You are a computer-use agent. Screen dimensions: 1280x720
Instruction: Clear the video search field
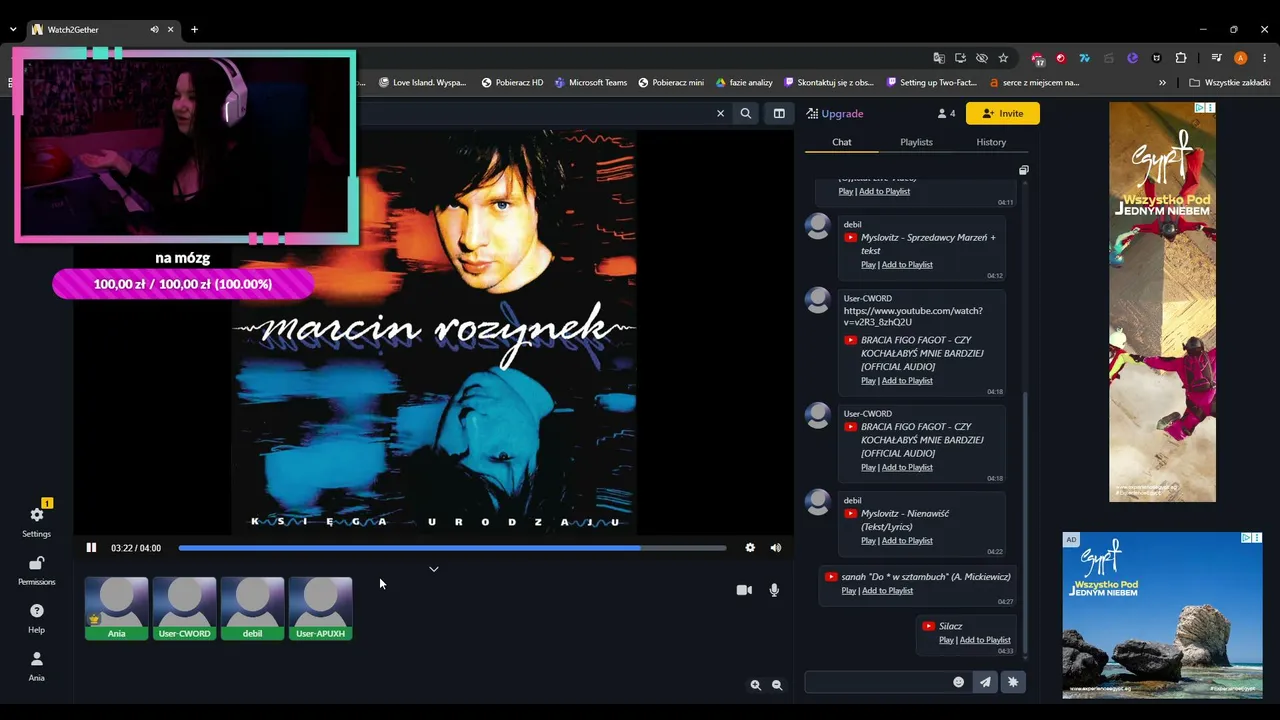[x=720, y=114]
